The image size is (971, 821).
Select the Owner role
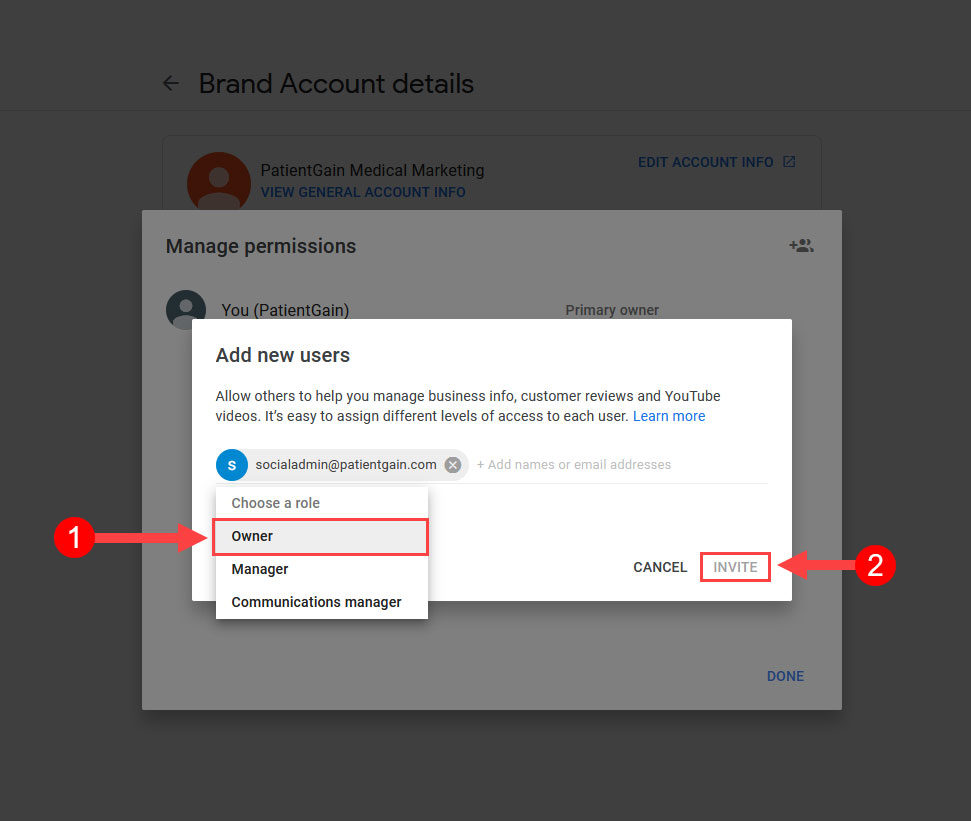click(252, 536)
